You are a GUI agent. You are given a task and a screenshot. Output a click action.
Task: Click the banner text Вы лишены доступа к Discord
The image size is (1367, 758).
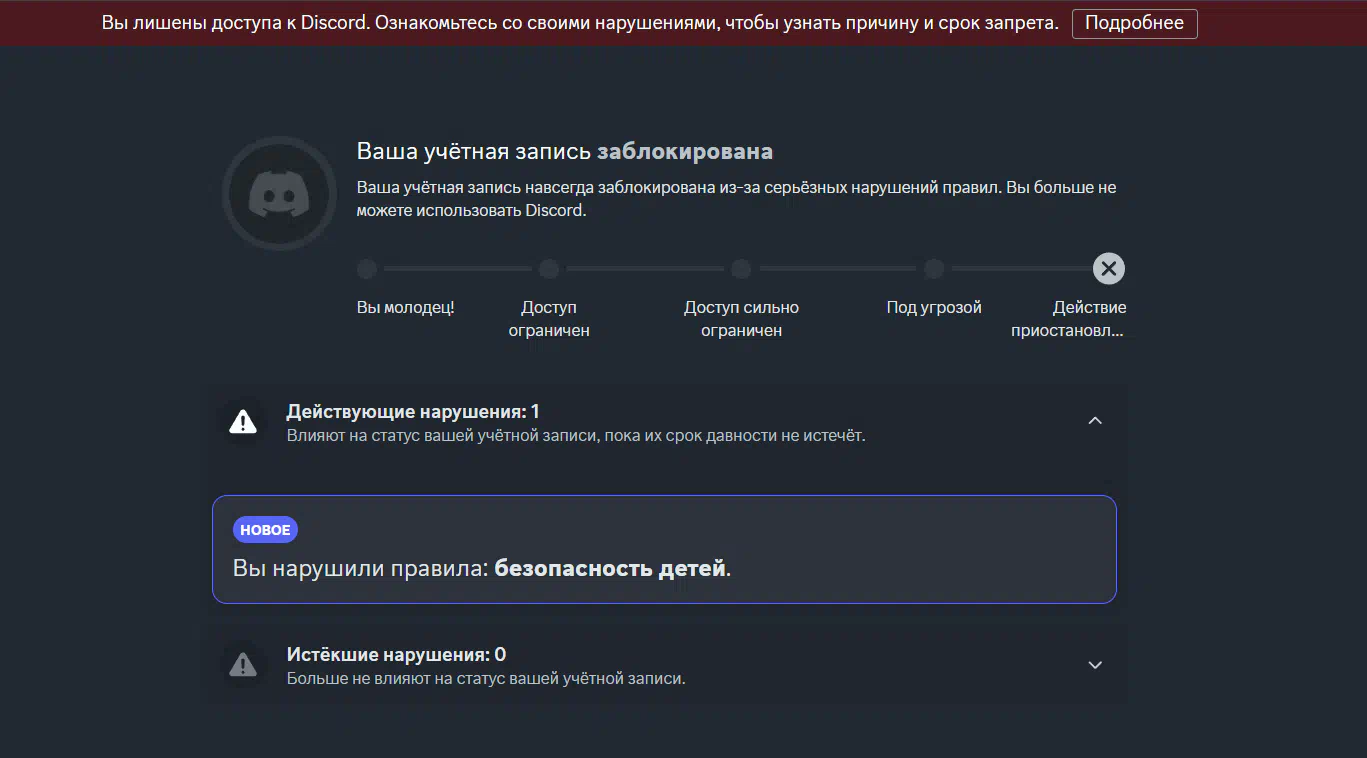click(x=236, y=23)
